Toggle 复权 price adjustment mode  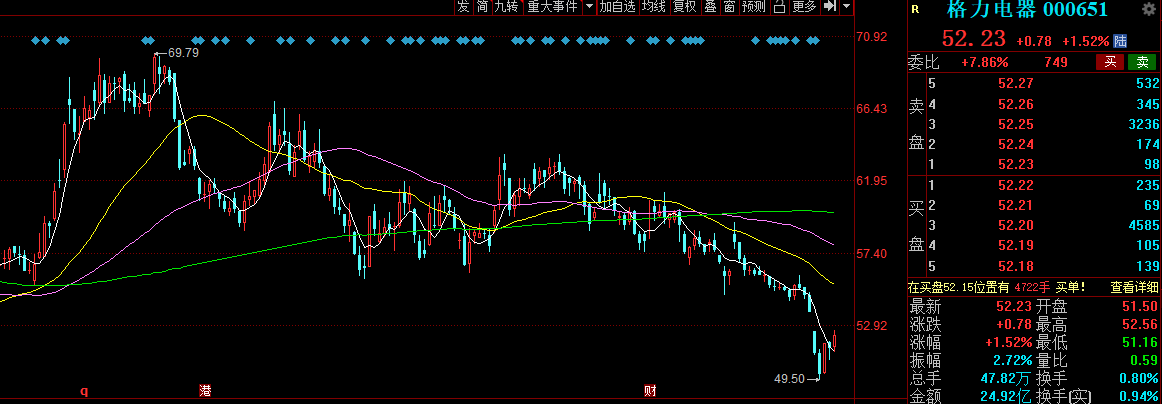click(x=684, y=7)
